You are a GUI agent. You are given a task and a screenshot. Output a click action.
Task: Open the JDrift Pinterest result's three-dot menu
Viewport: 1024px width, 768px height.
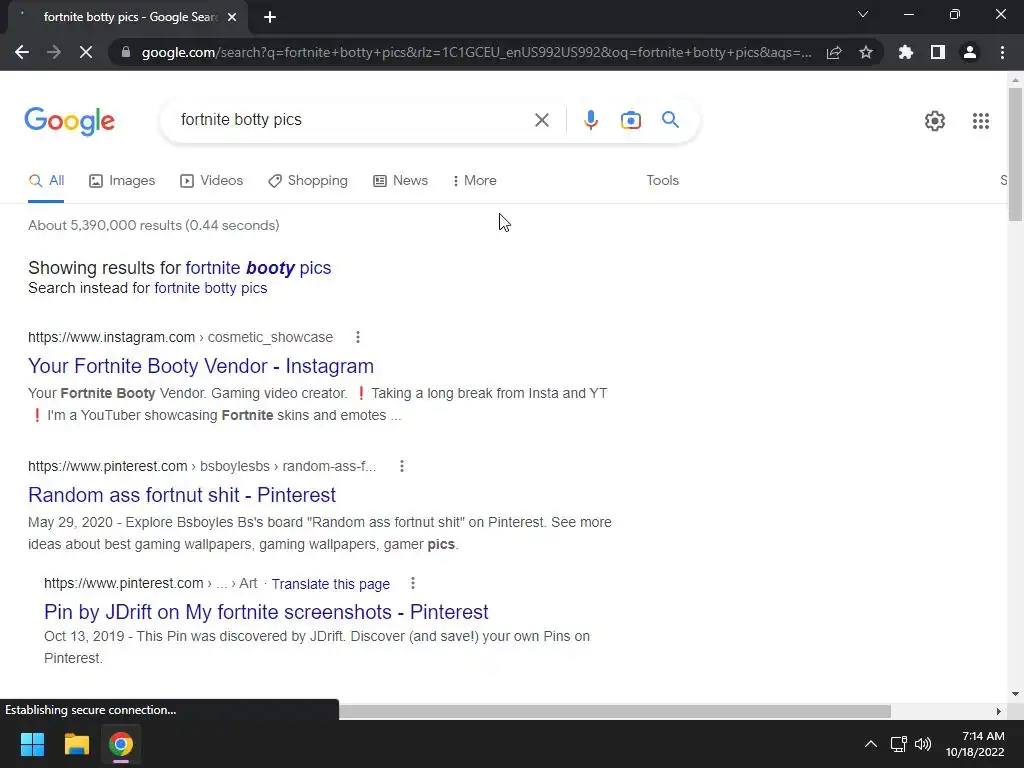pos(412,583)
